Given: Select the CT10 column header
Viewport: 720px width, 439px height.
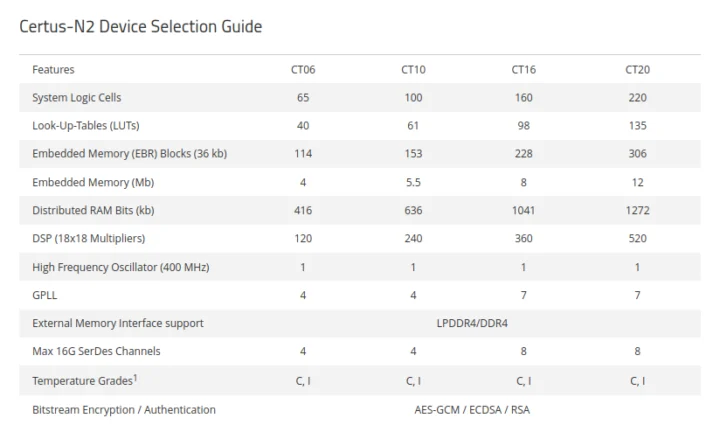Looking at the screenshot, I should pyautogui.click(x=414, y=70).
